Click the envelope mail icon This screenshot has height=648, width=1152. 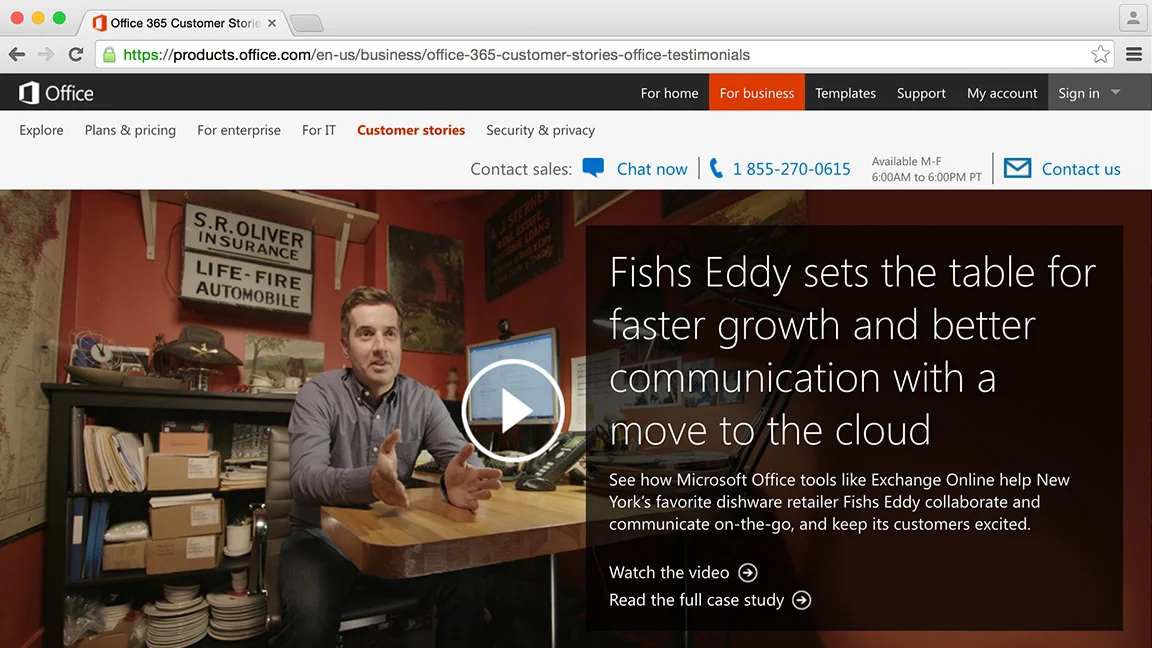1018,168
